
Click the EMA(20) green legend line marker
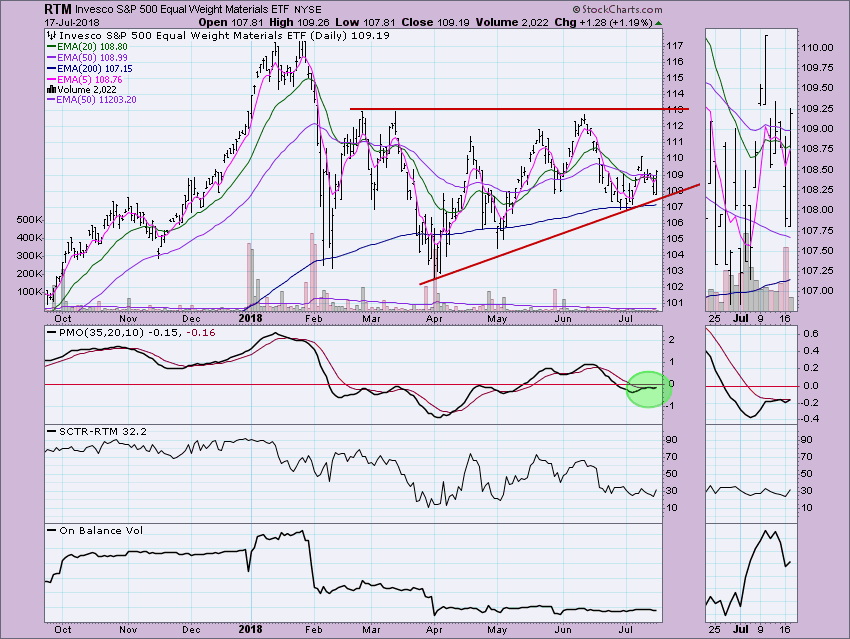coord(53,46)
